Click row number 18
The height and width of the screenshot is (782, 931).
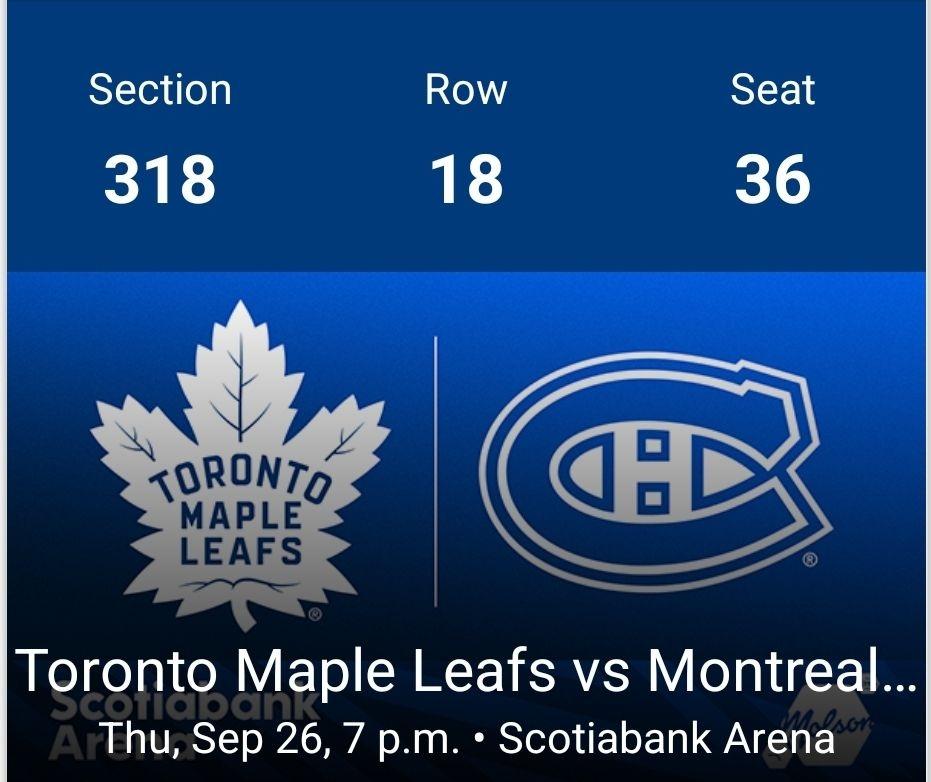pos(466,180)
